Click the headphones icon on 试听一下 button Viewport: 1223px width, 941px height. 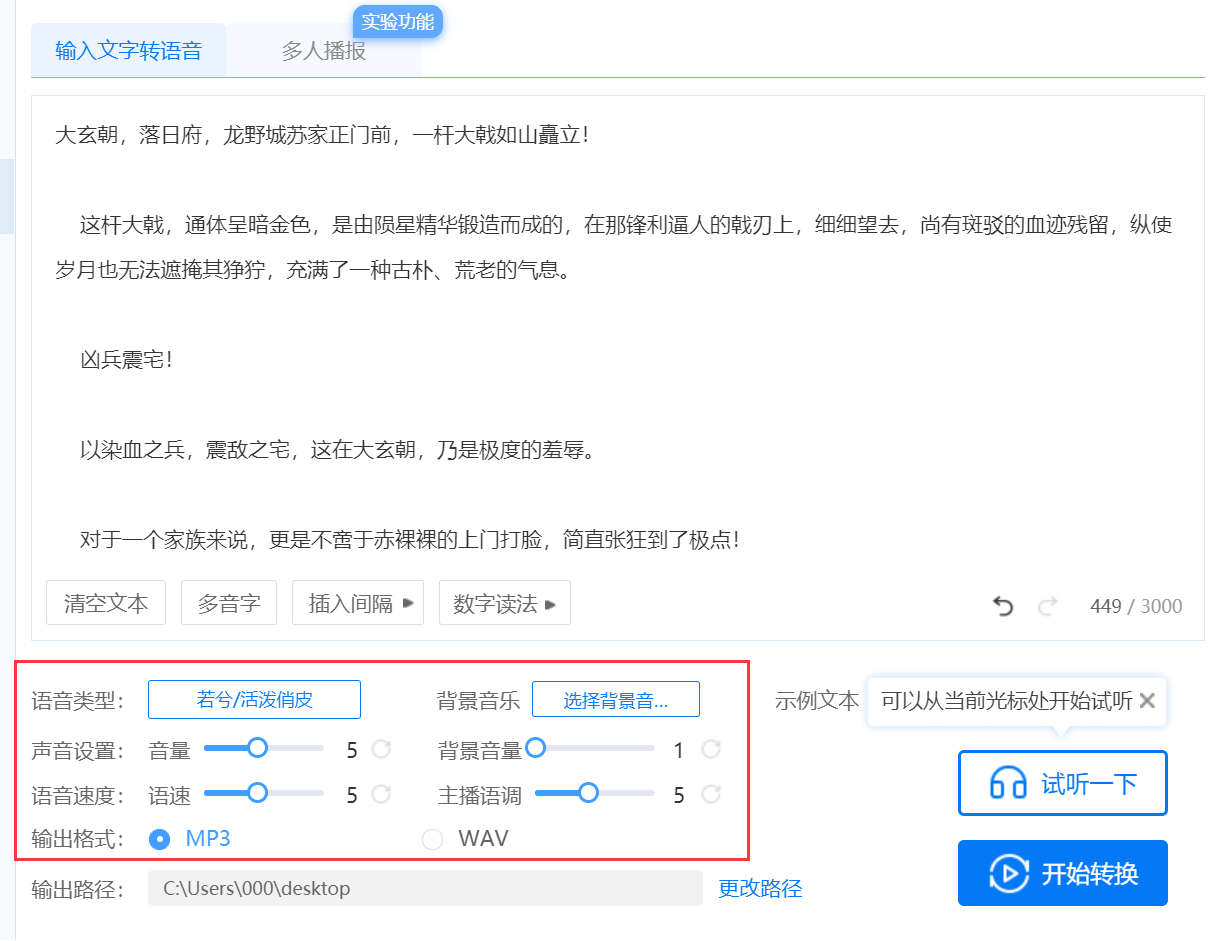[1010, 783]
